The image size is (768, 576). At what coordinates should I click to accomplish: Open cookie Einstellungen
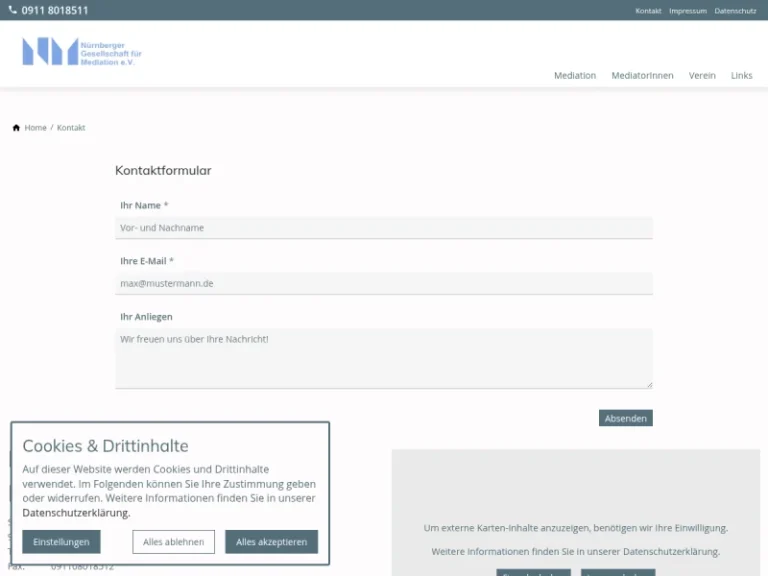(61, 542)
